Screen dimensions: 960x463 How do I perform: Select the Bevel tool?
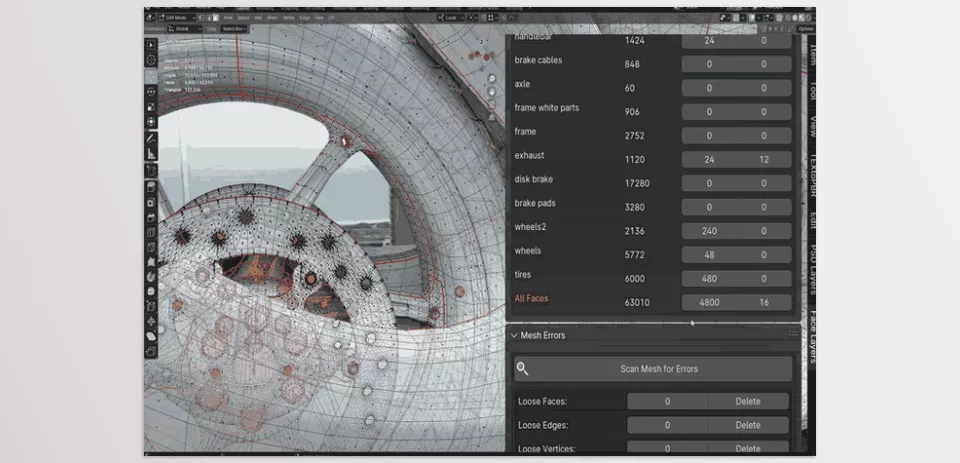pos(151,217)
